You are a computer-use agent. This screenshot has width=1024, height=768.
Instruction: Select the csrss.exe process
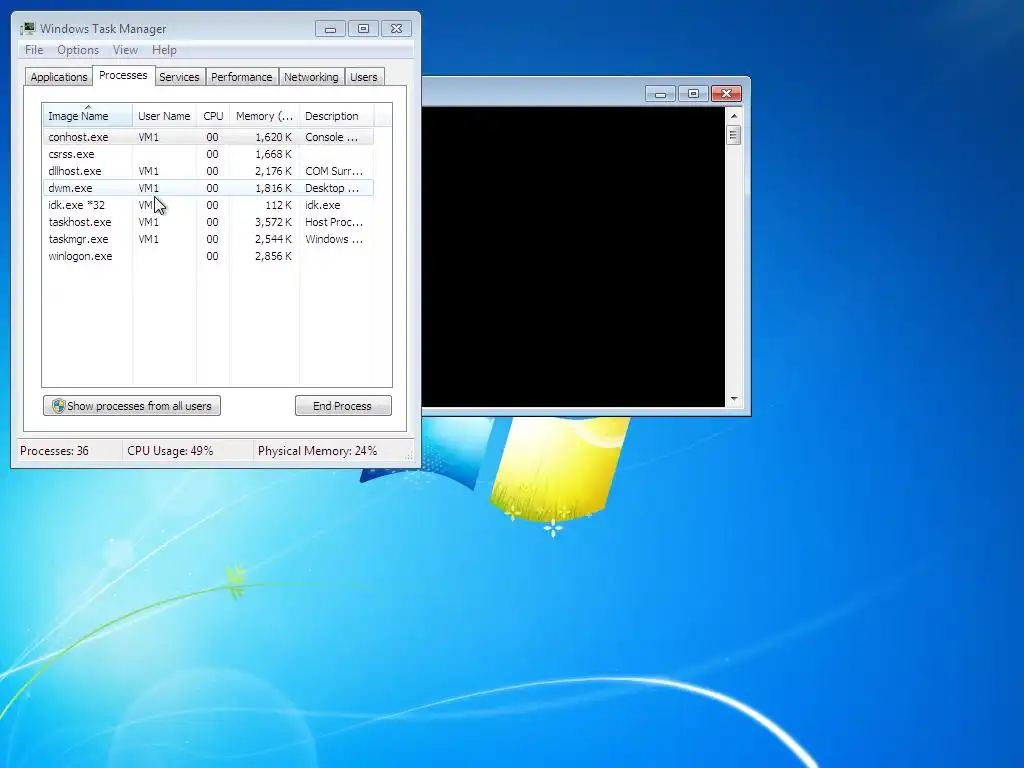coord(208,154)
